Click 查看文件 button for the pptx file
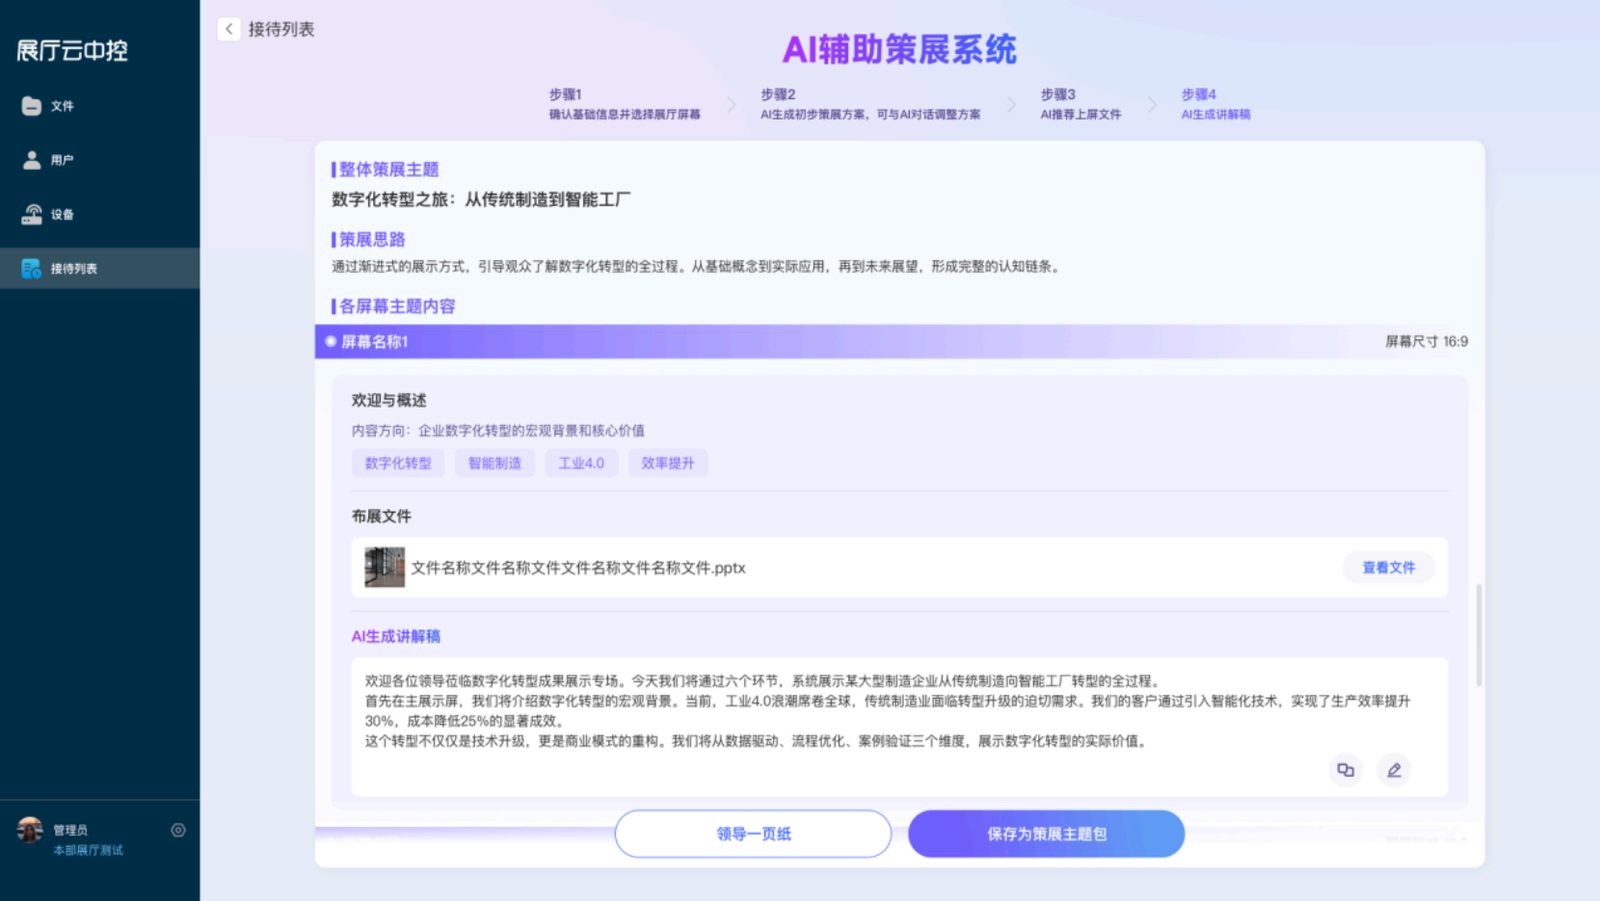1600x901 pixels. point(1388,568)
